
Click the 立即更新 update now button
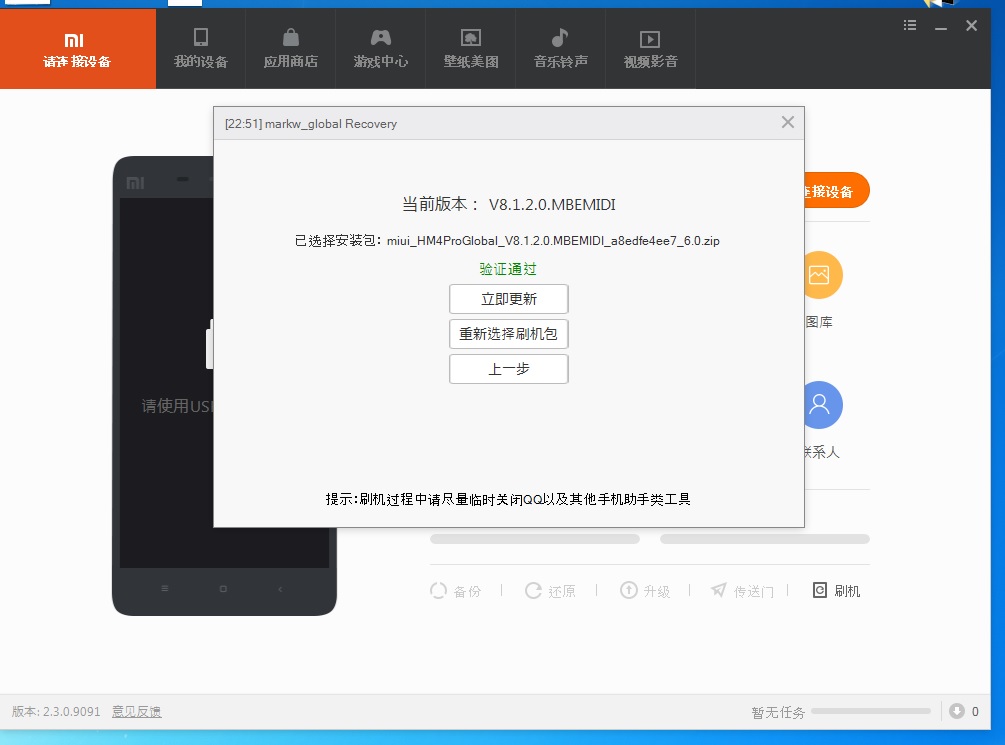click(x=508, y=299)
